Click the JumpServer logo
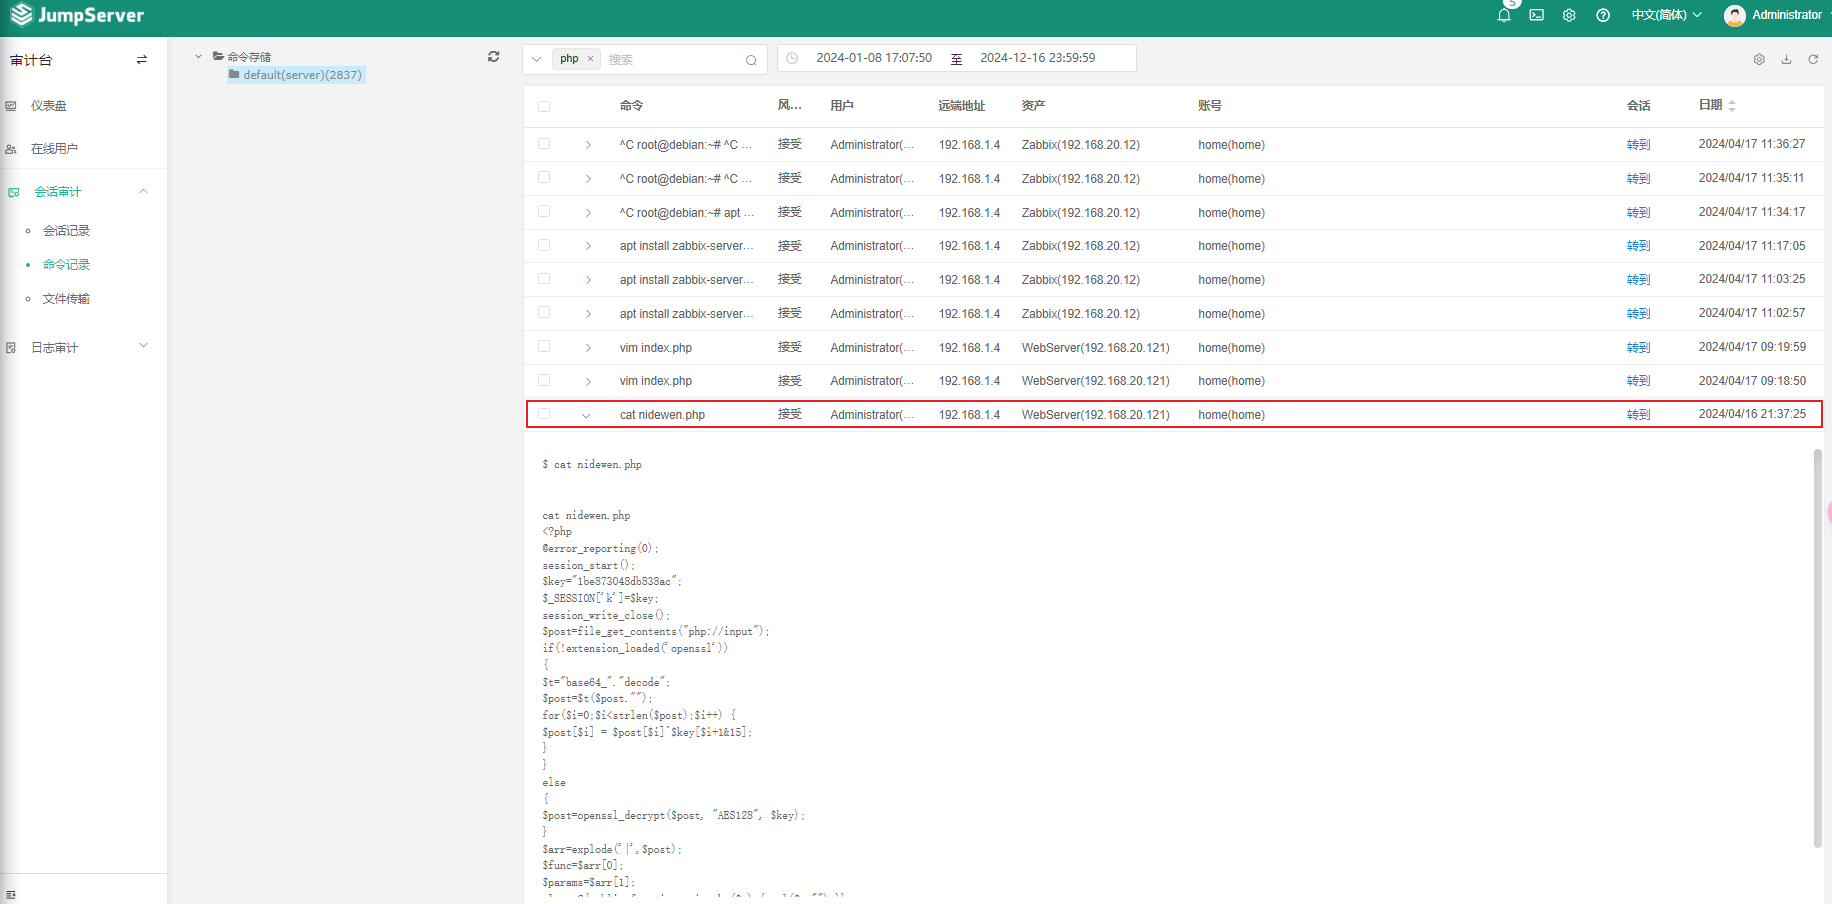The height and width of the screenshot is (904, 1832). click(77, 15)
